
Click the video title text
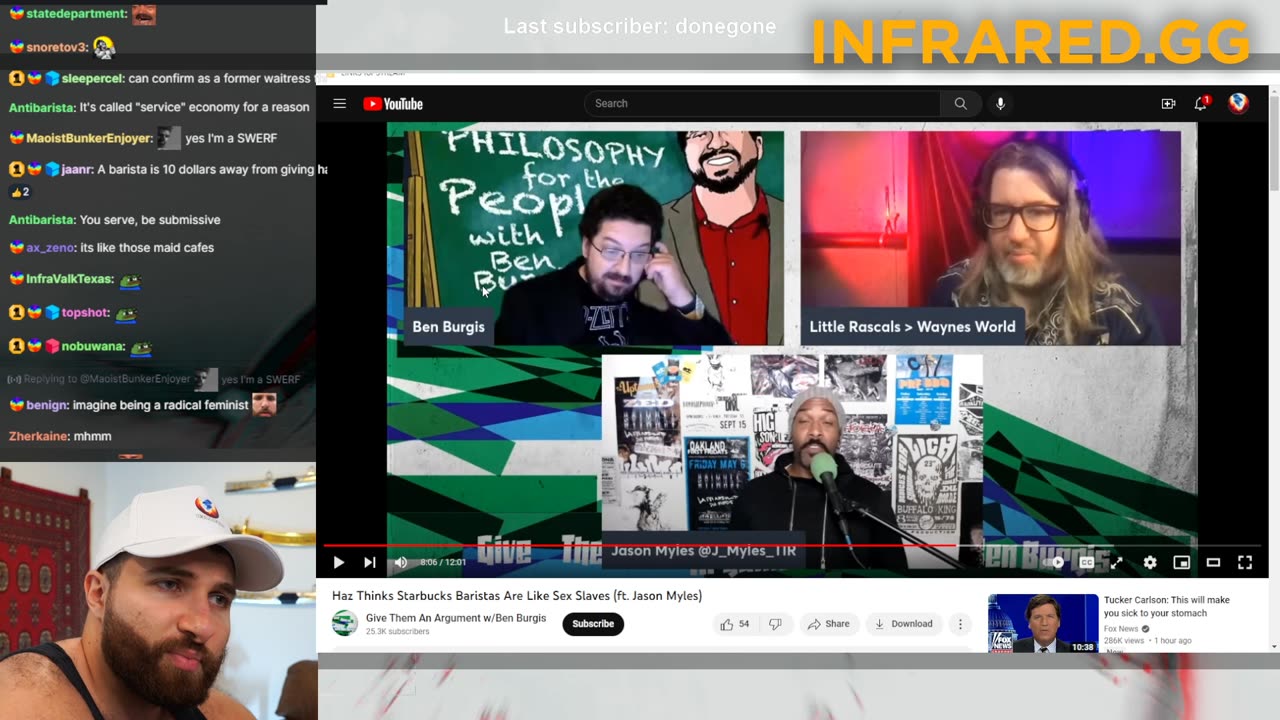coord(517,596)
